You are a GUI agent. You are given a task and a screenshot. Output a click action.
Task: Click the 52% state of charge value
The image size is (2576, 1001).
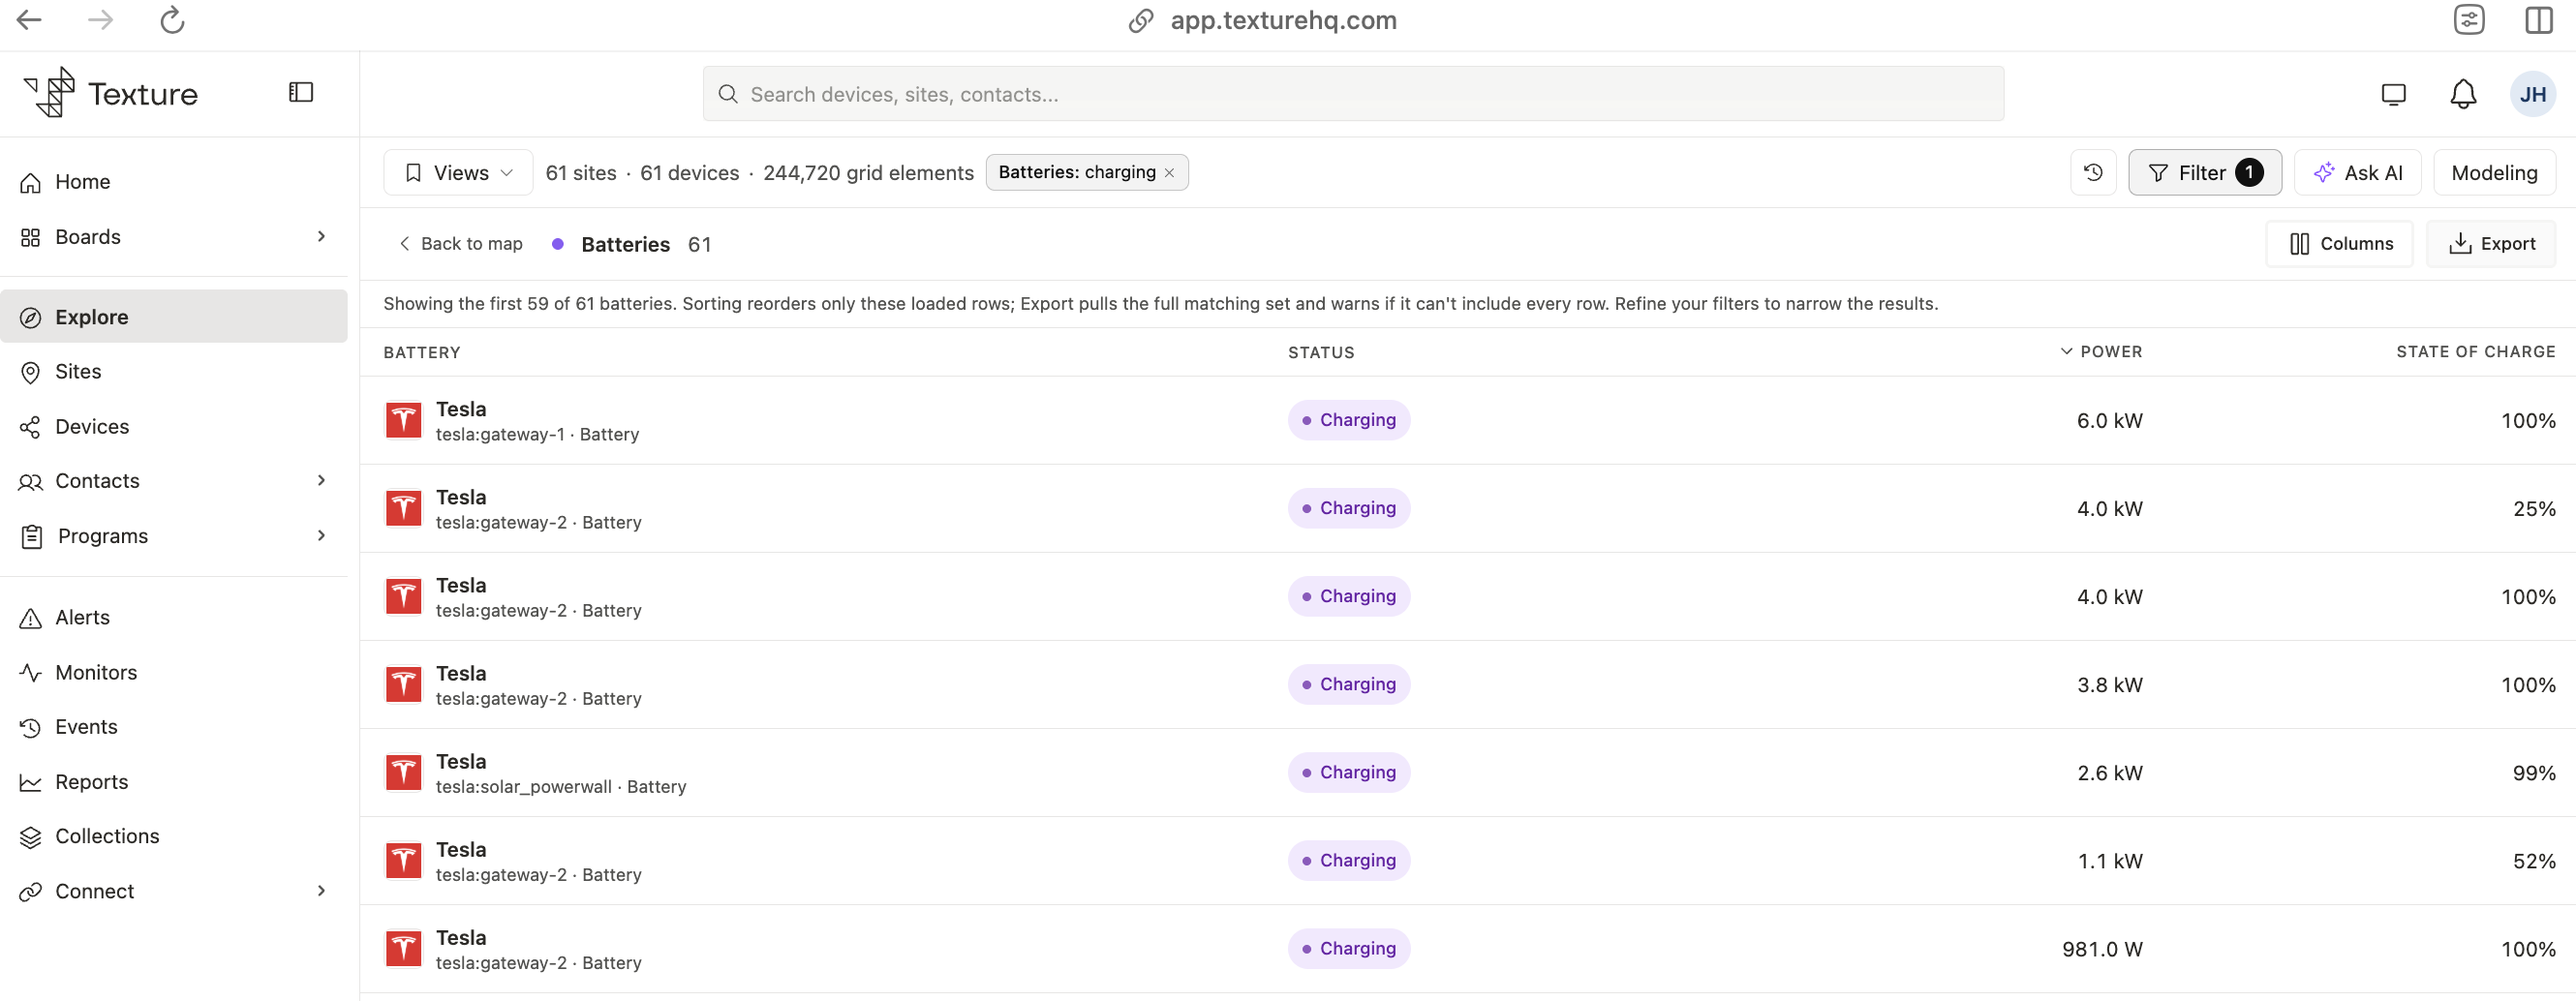coord(2534,861)
